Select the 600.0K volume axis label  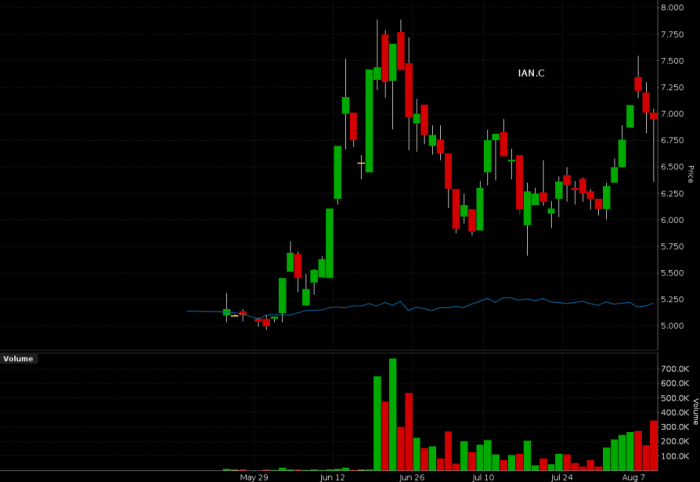(675, 383)
